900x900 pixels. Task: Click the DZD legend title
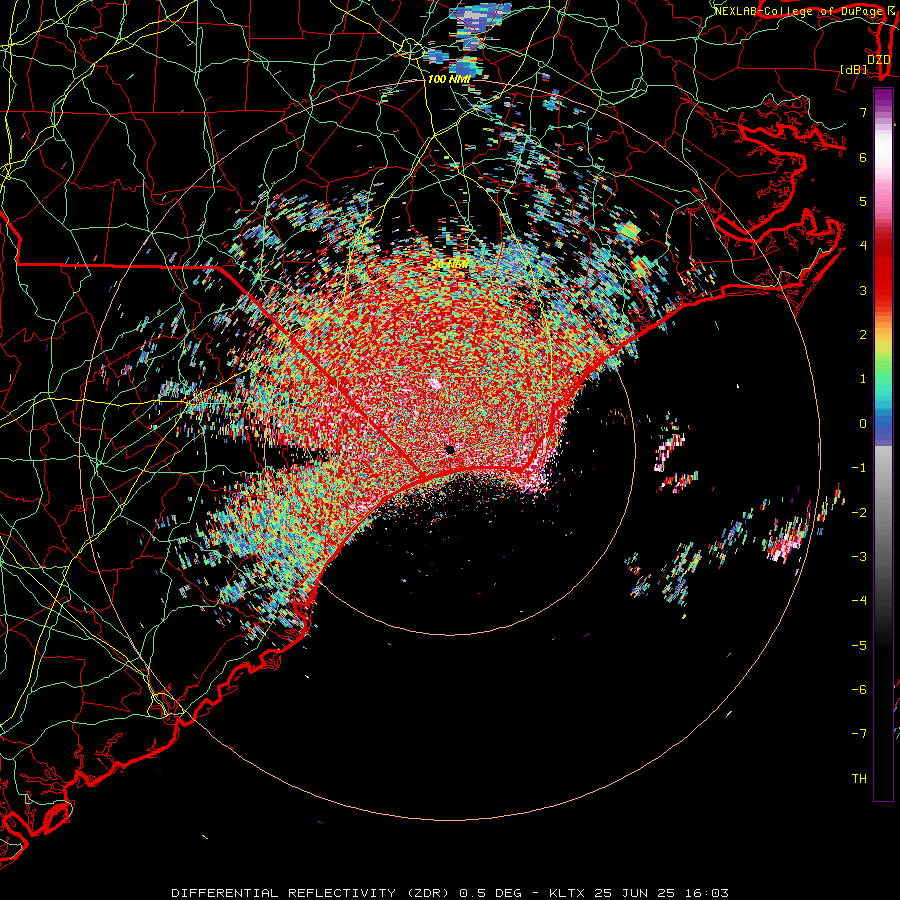[x=878, y=60]
